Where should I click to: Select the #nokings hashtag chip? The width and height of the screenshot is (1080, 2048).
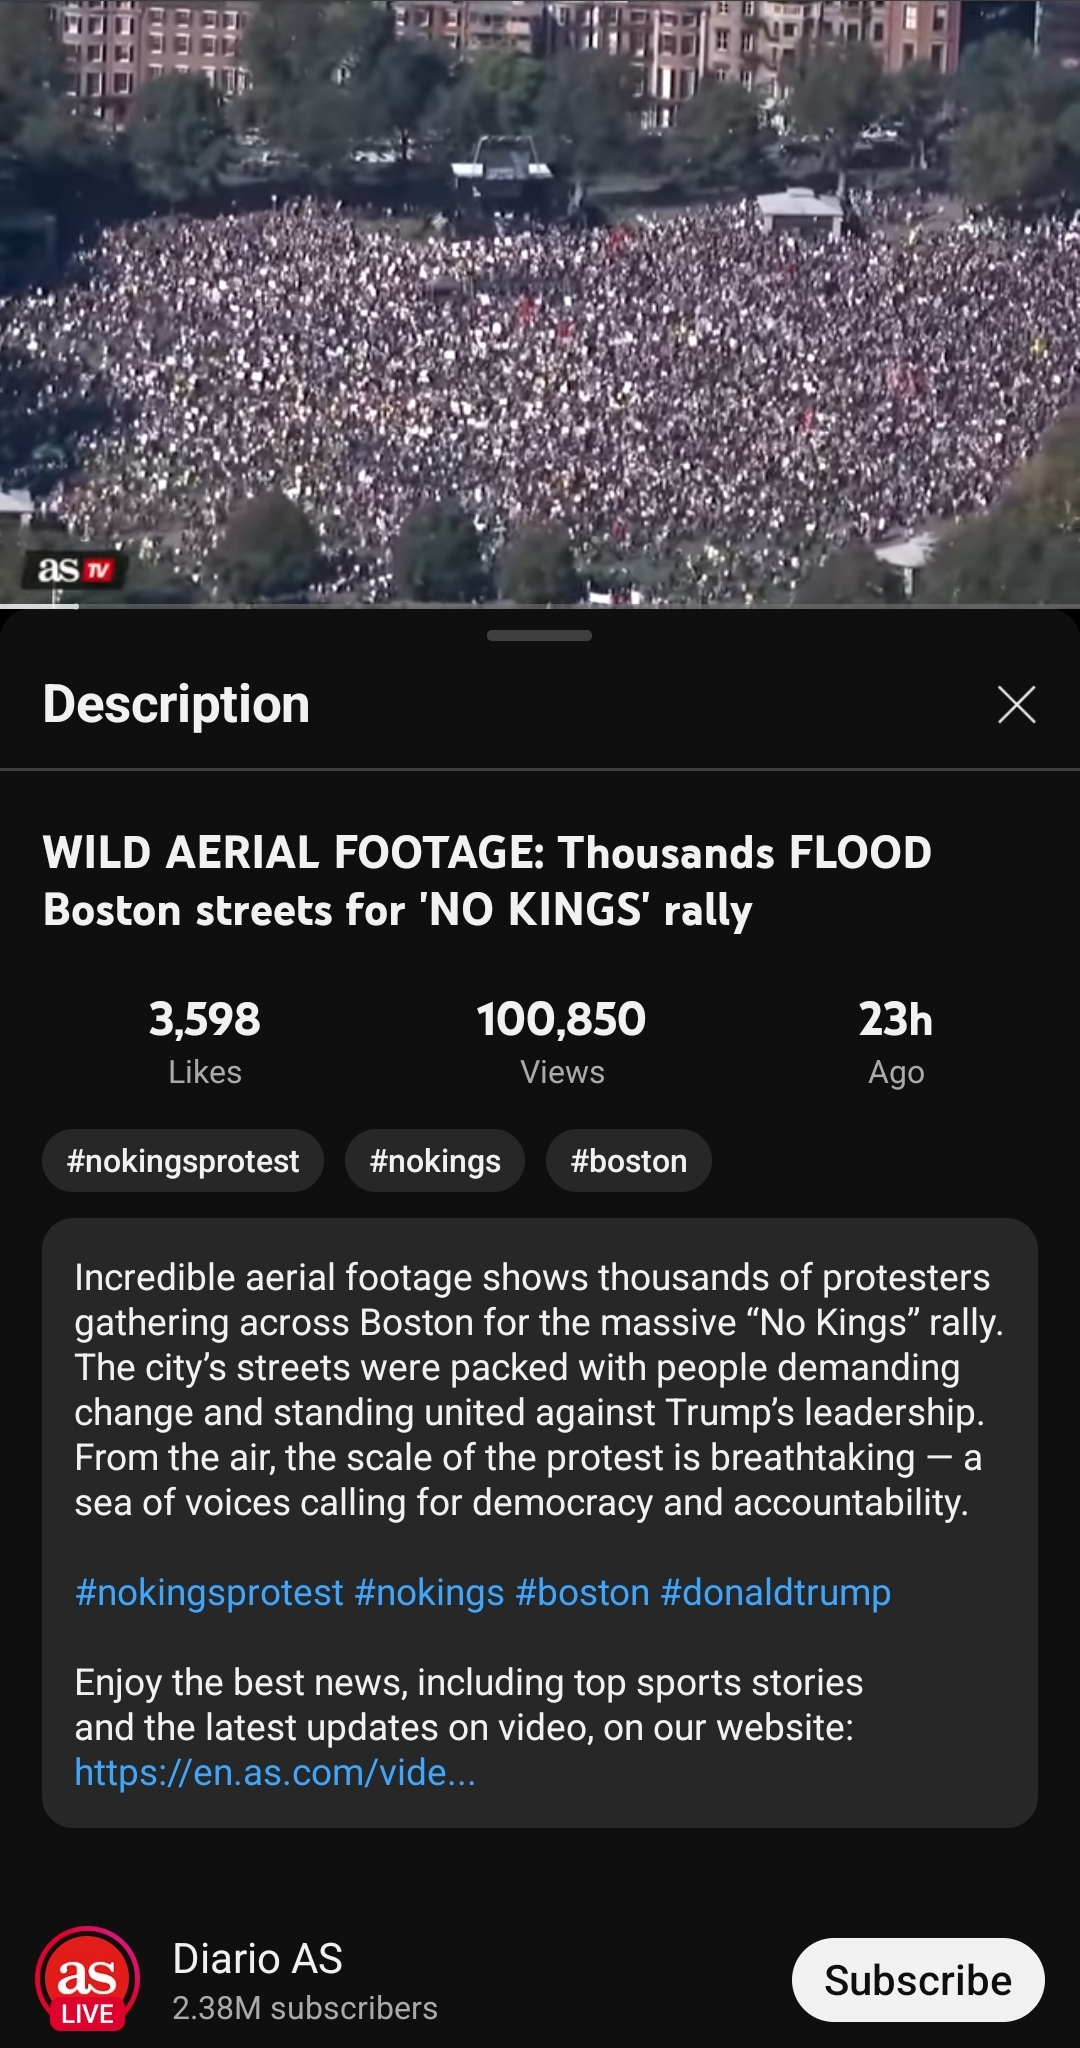[x=435, y=1161]
